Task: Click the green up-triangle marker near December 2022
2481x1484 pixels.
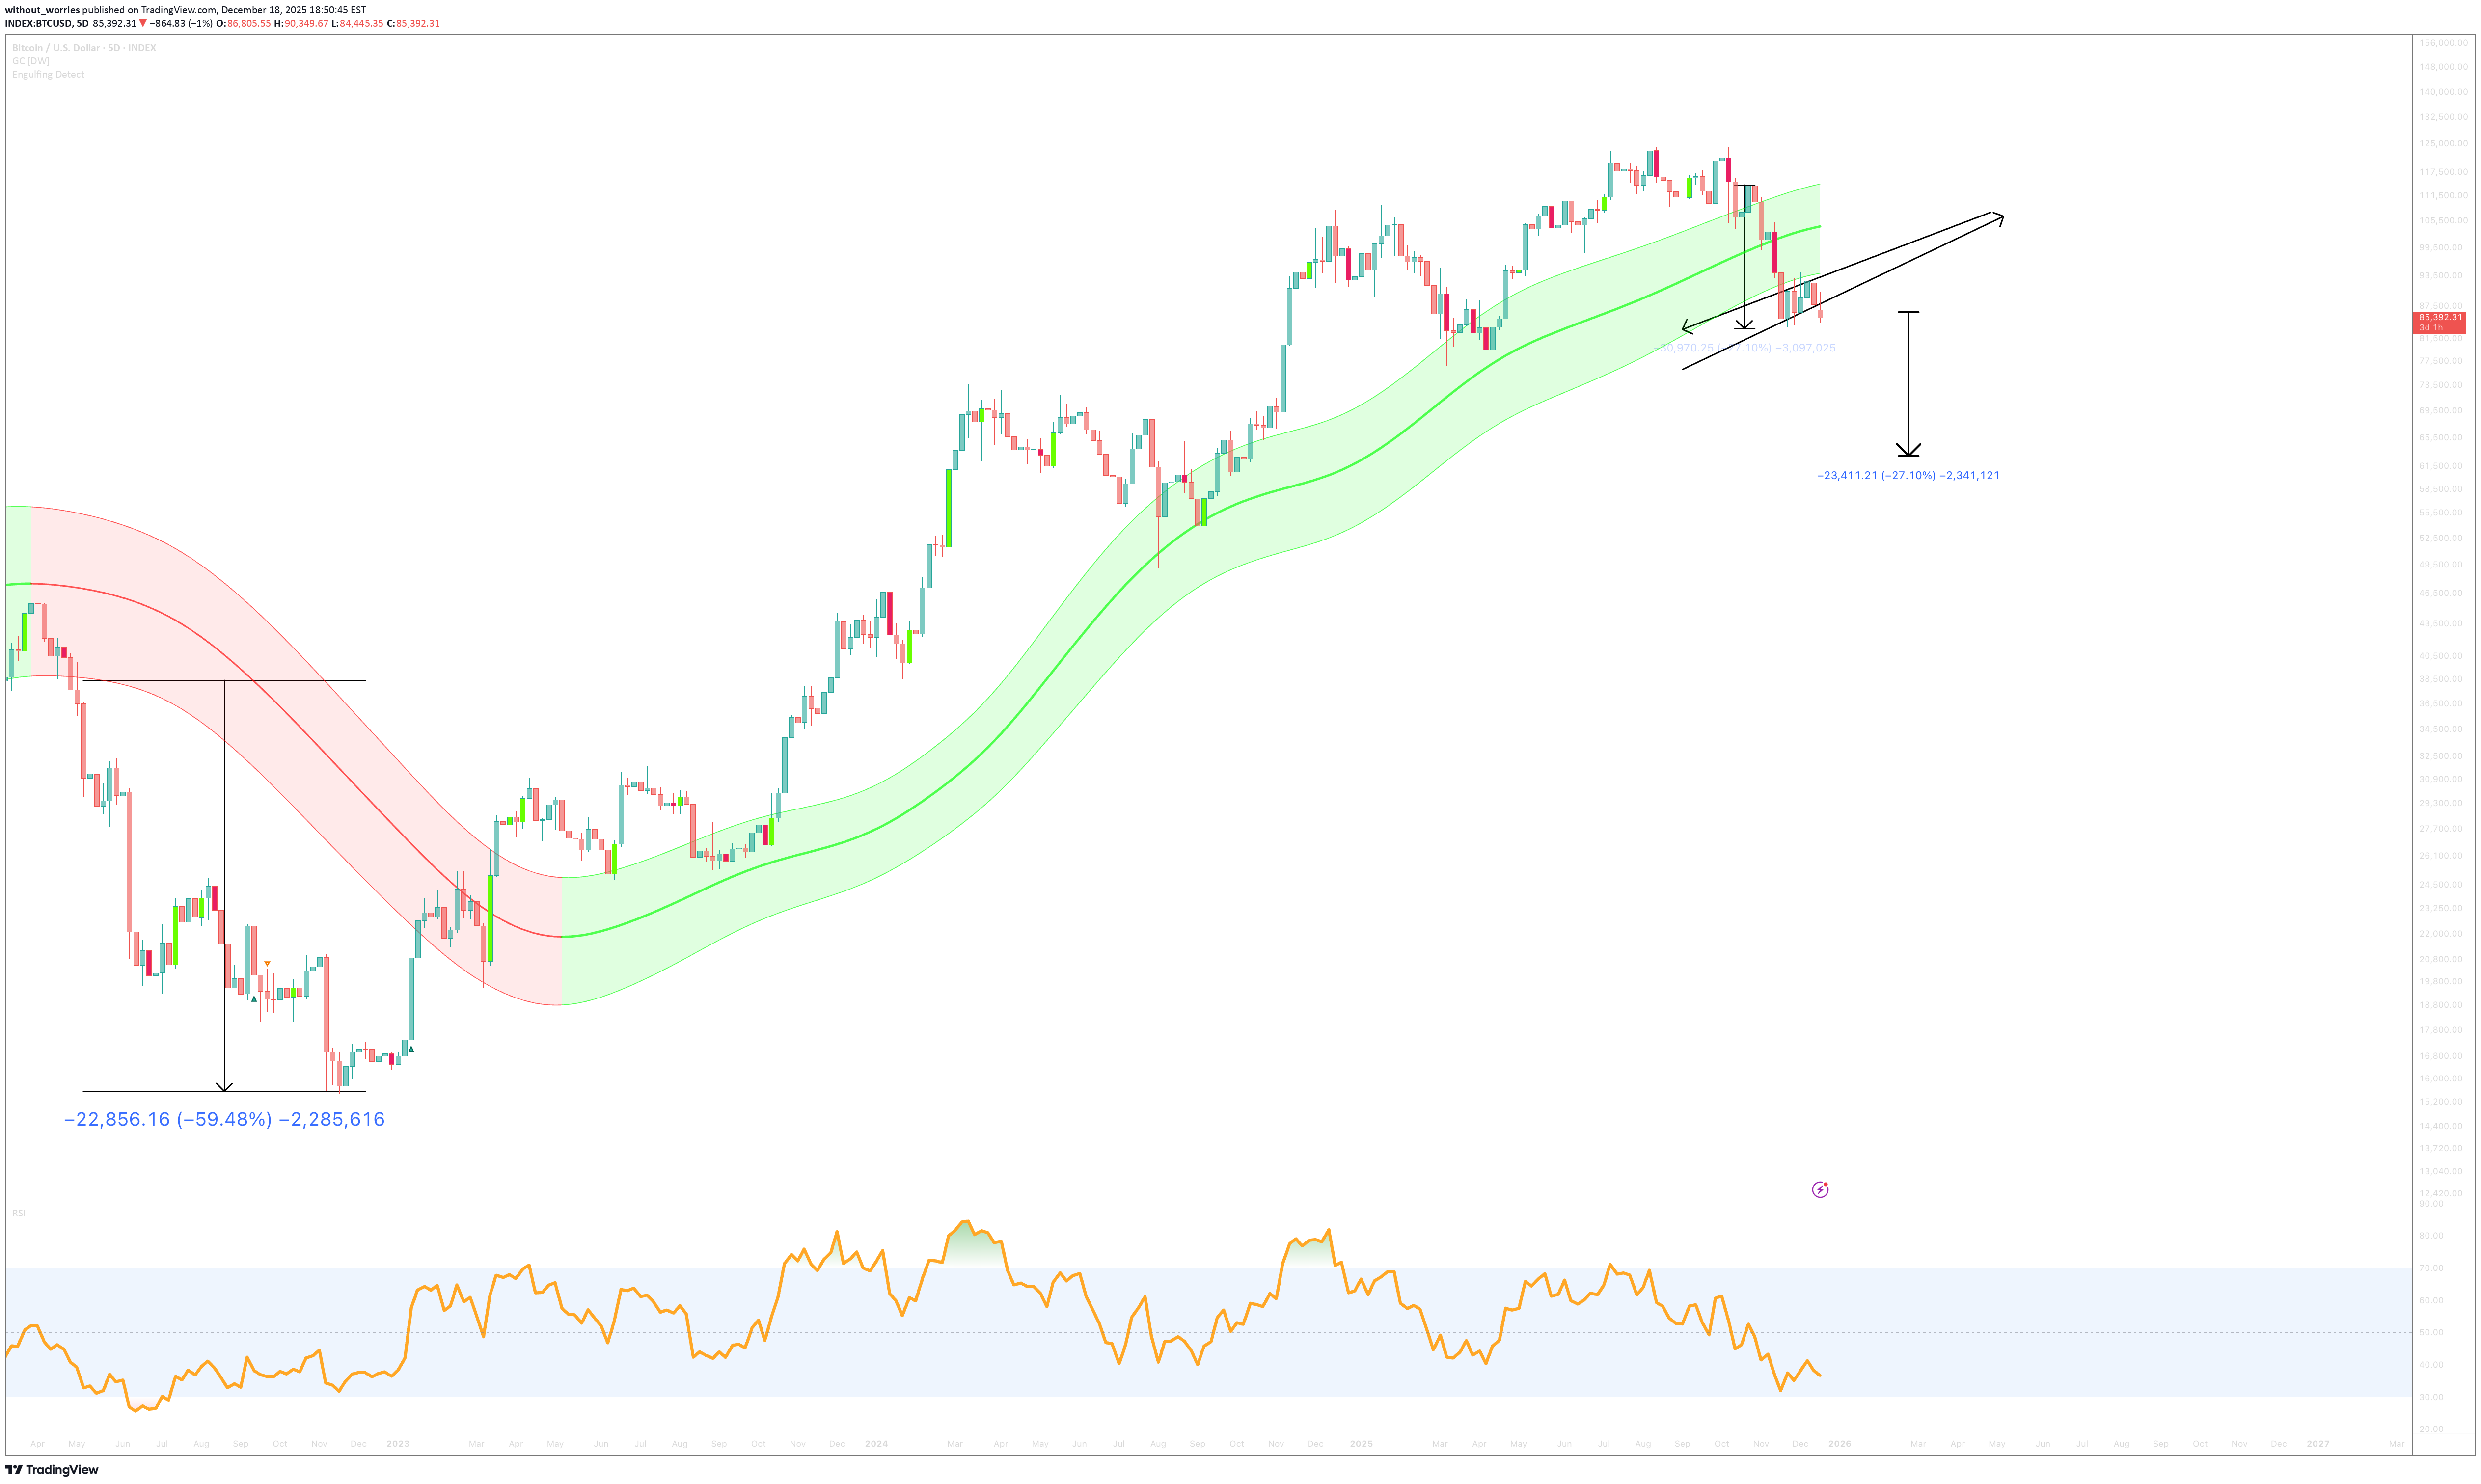Action: click(x=411, y=1049)
